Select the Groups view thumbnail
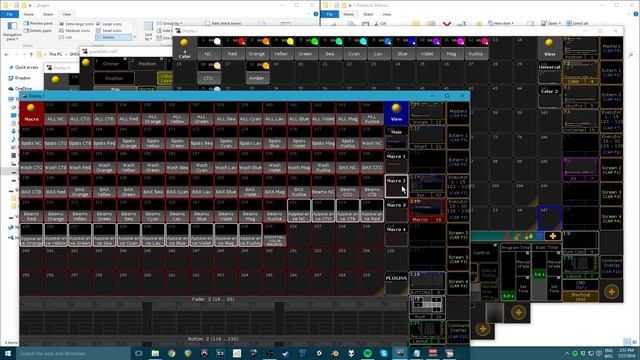Image resolution: width=640 pixels, height=360 pixels. click(x=427, y=113)
